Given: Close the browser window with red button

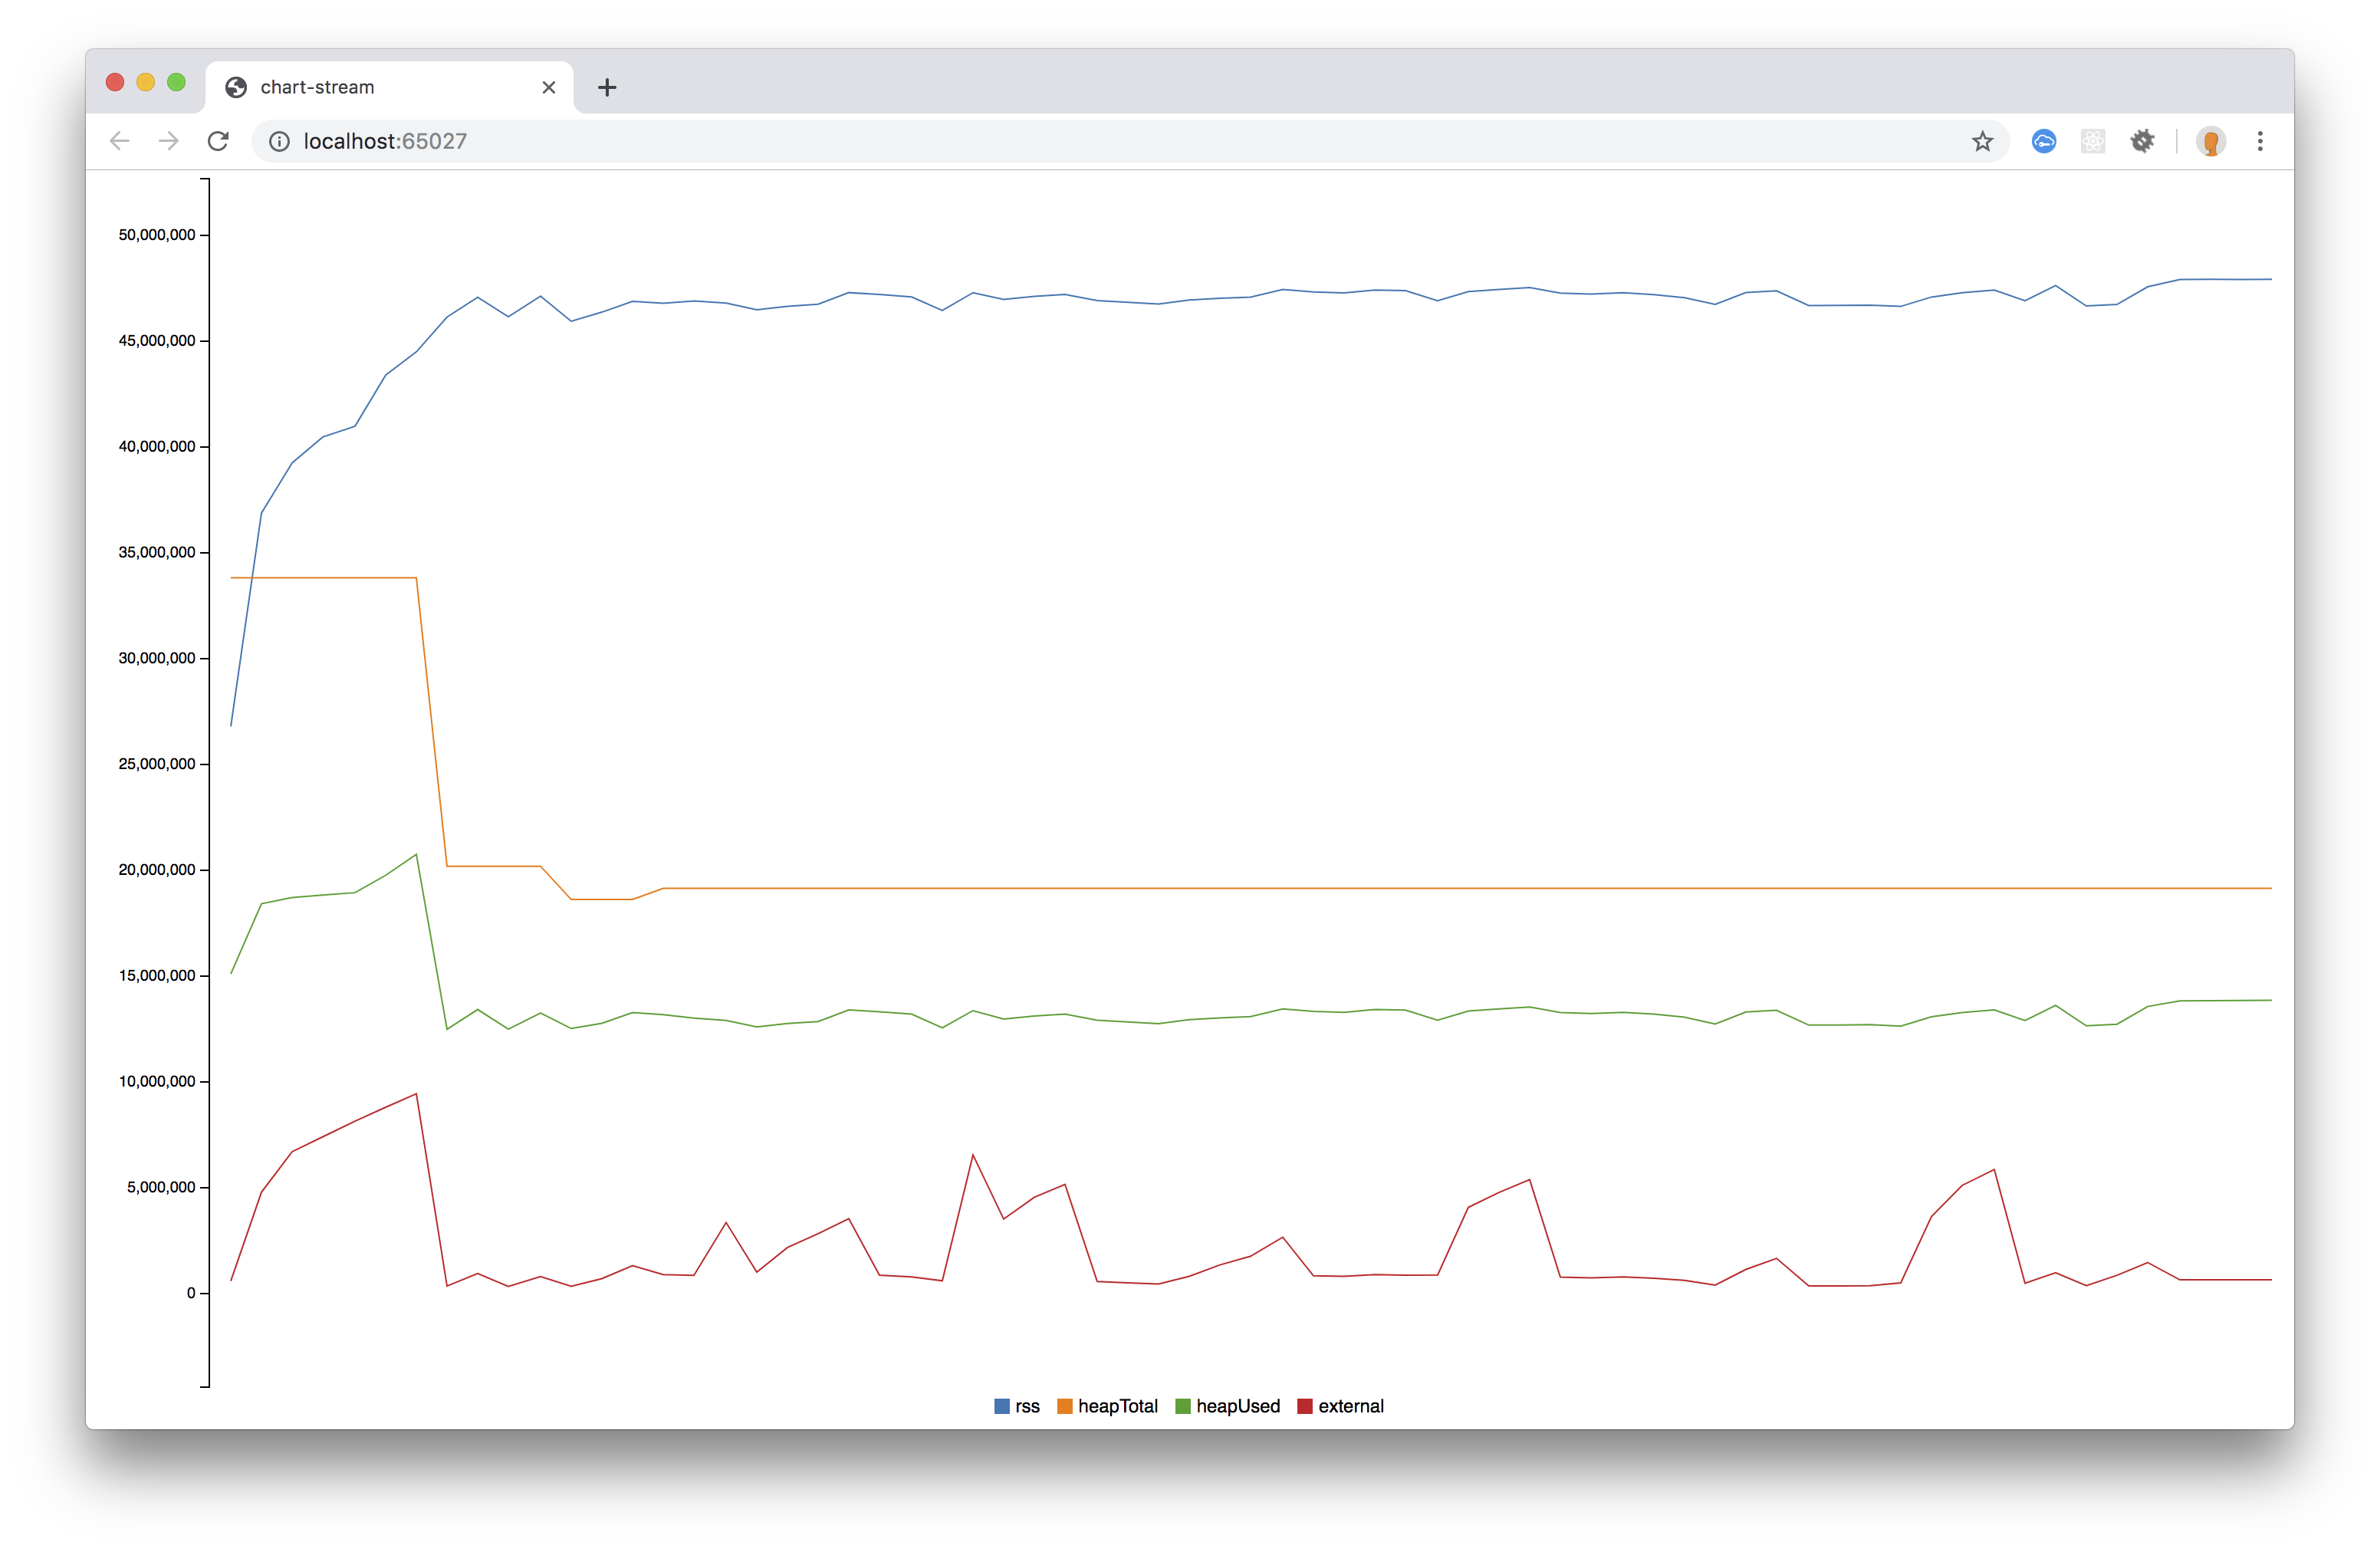Looking at the screenshot, I should coord(115,82).
